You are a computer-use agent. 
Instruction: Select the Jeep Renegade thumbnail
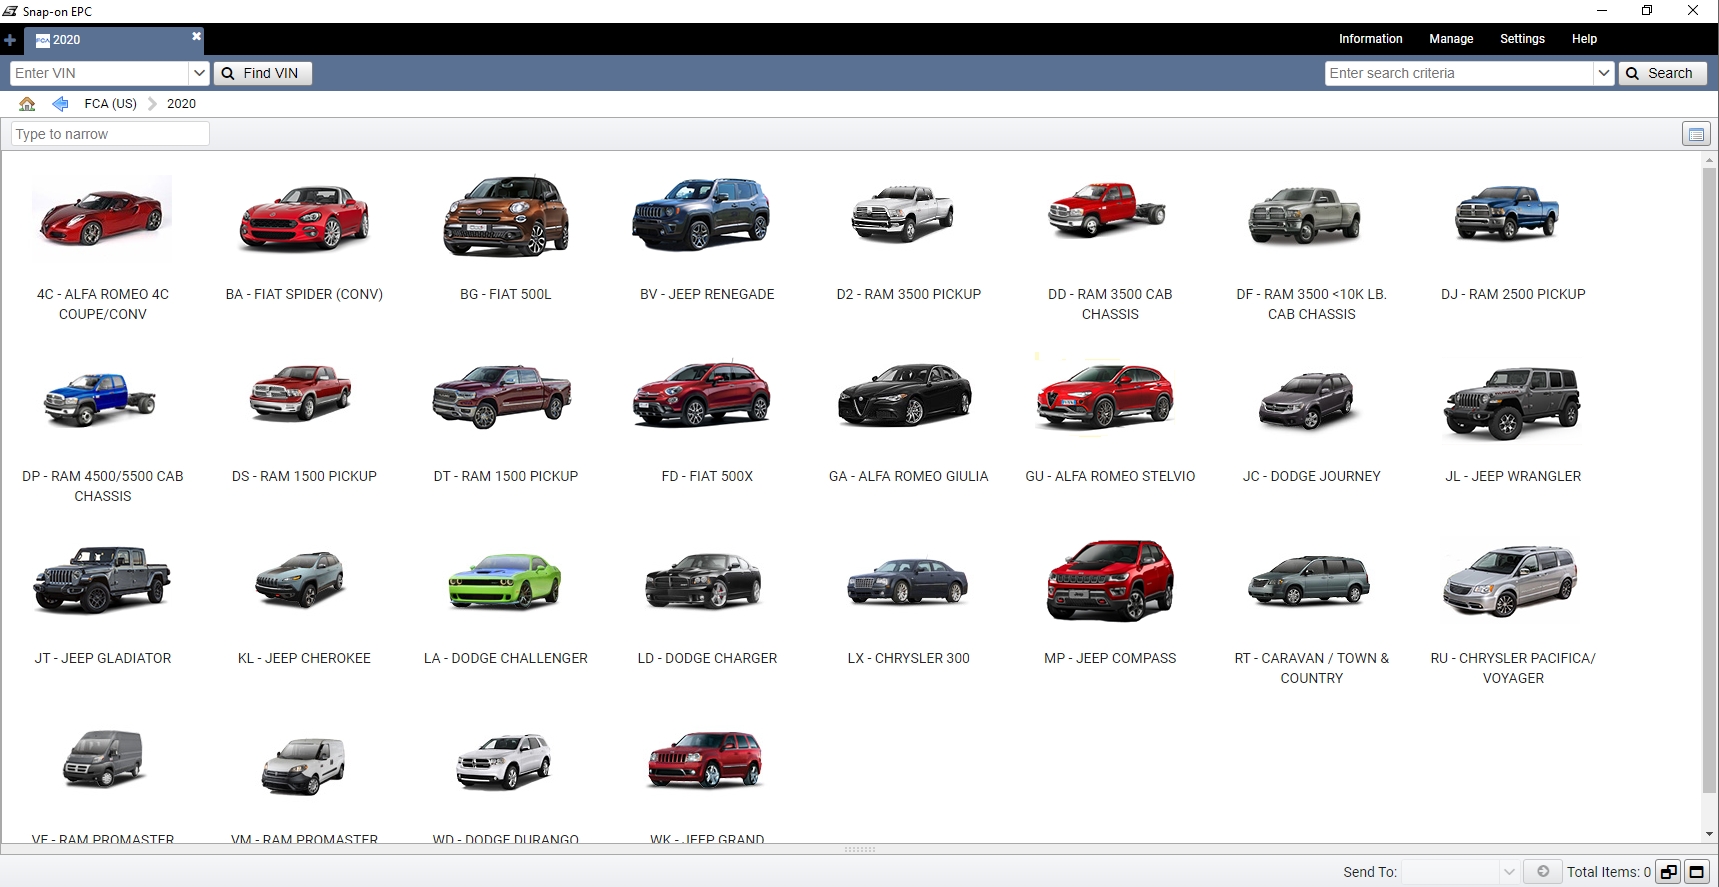pyautogui.click(x=702, y=213)
